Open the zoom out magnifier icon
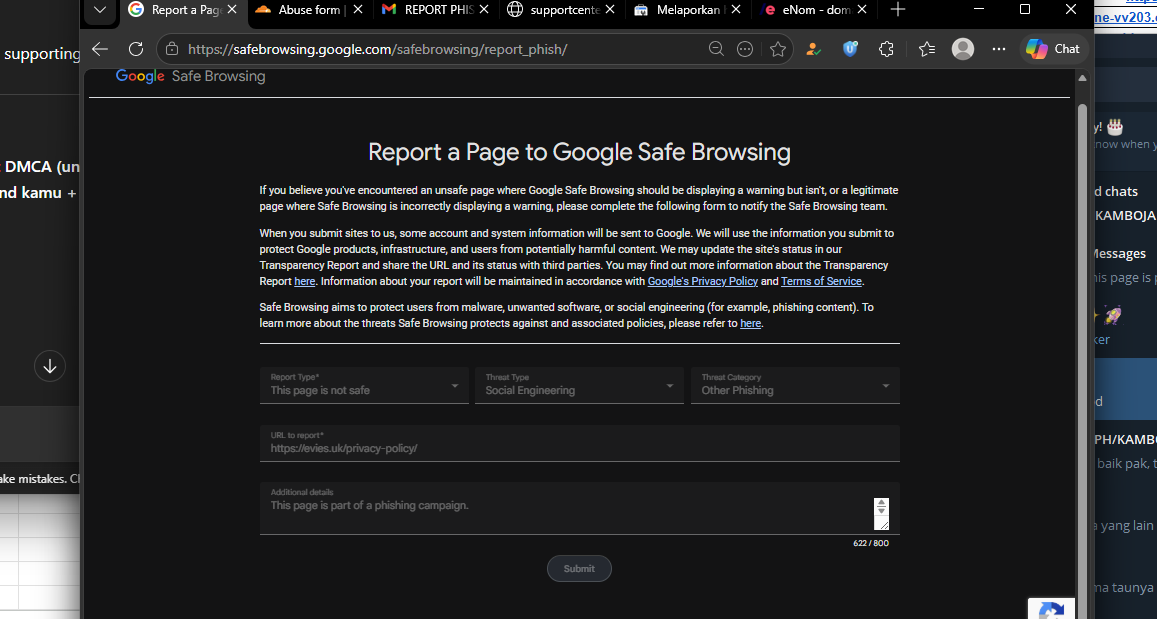This screenshot has height=619, width=1157. pyautogui.click(x=716, y=49)
